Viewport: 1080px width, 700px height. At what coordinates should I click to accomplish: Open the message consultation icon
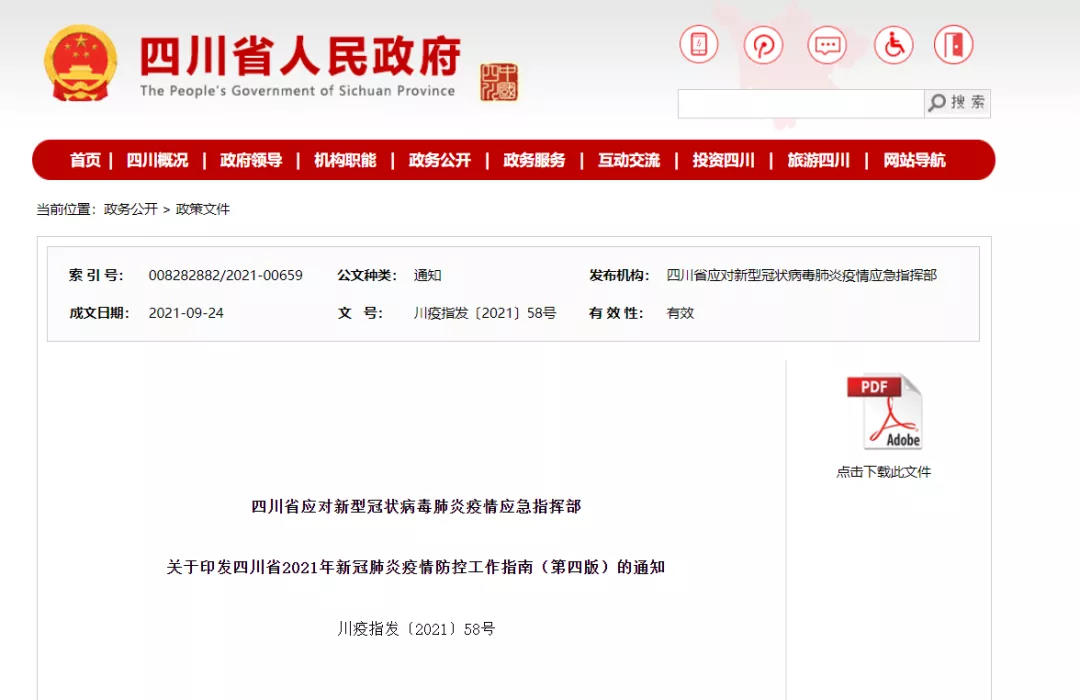tap(828, 44)
